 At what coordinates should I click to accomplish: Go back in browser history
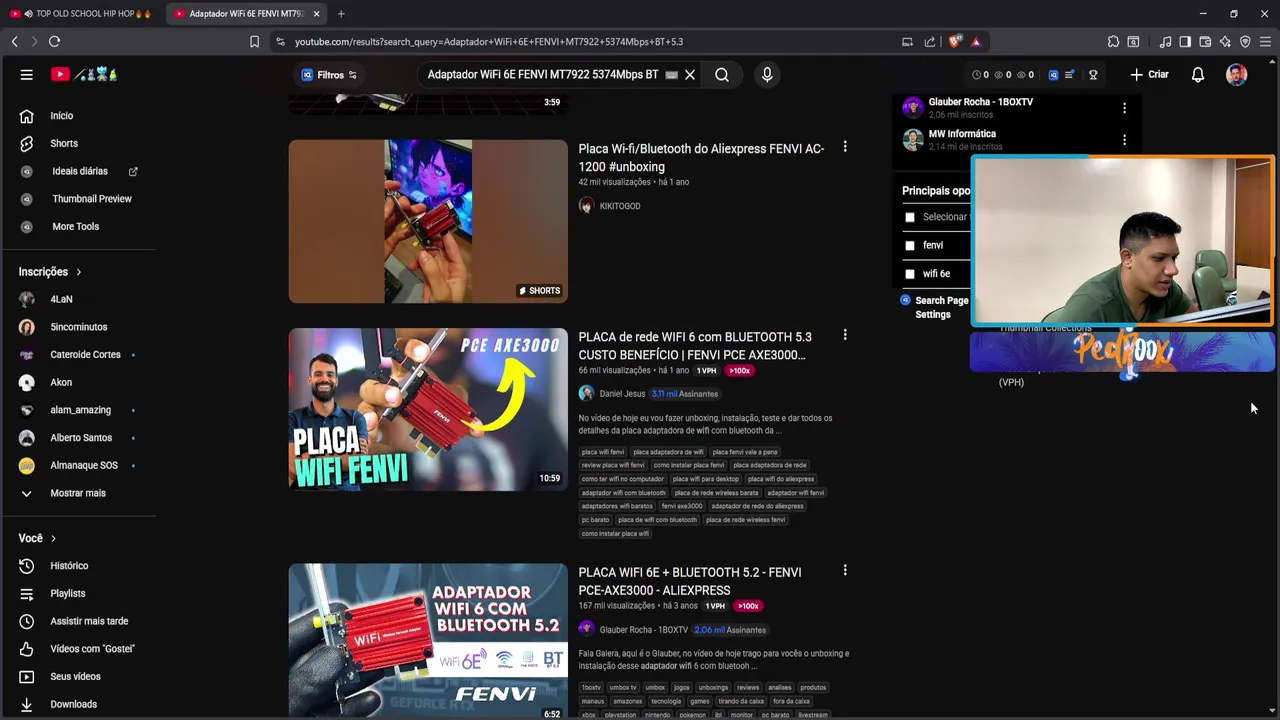point(14,42)
